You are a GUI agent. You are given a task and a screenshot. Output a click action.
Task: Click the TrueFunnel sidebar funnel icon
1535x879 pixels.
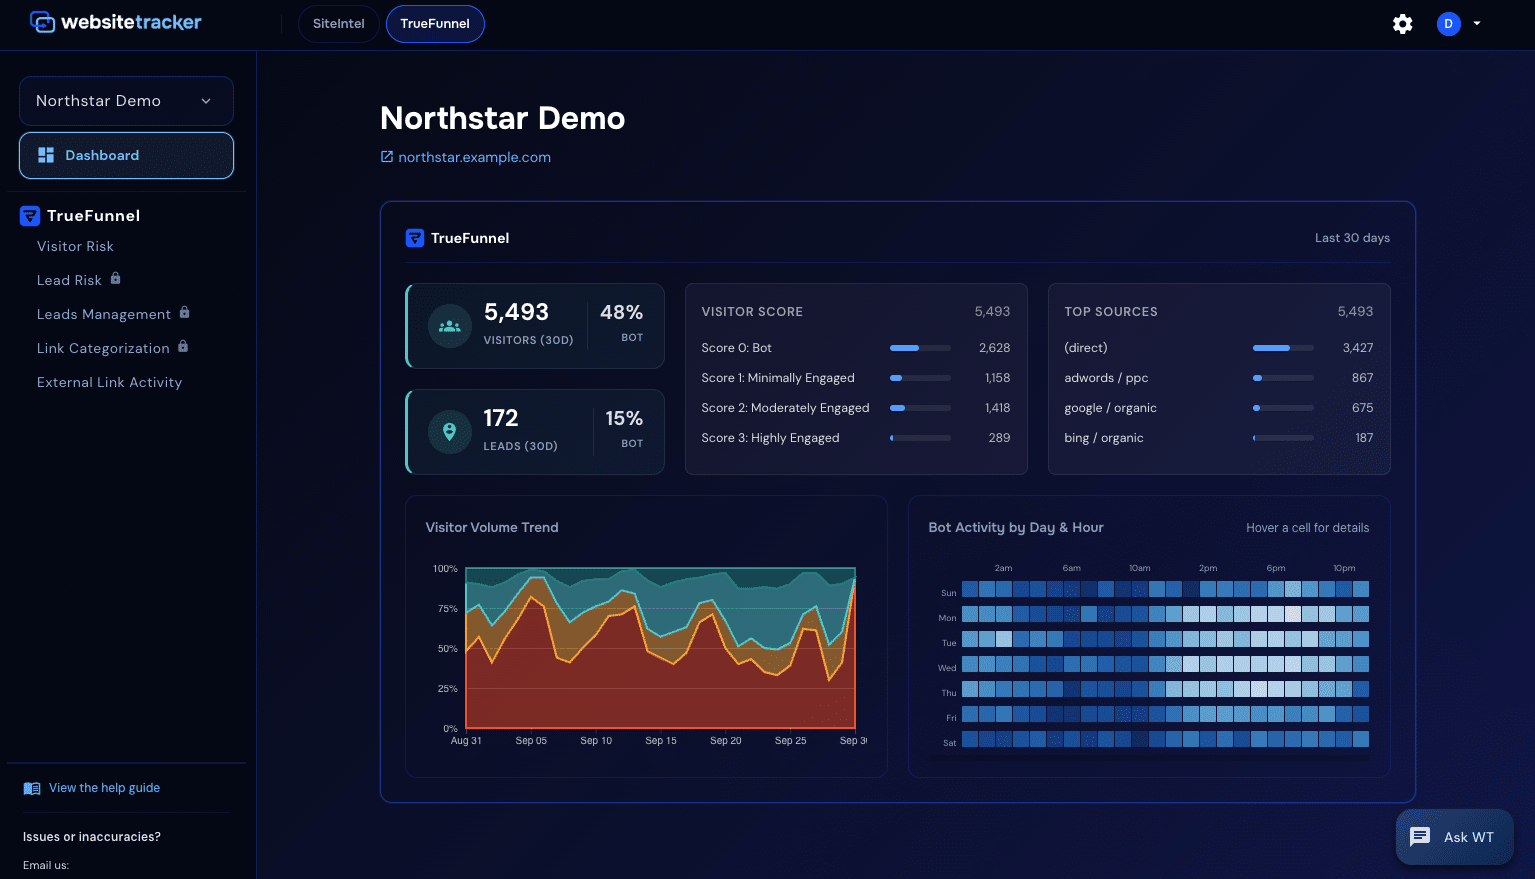click(x=30, y=215)
